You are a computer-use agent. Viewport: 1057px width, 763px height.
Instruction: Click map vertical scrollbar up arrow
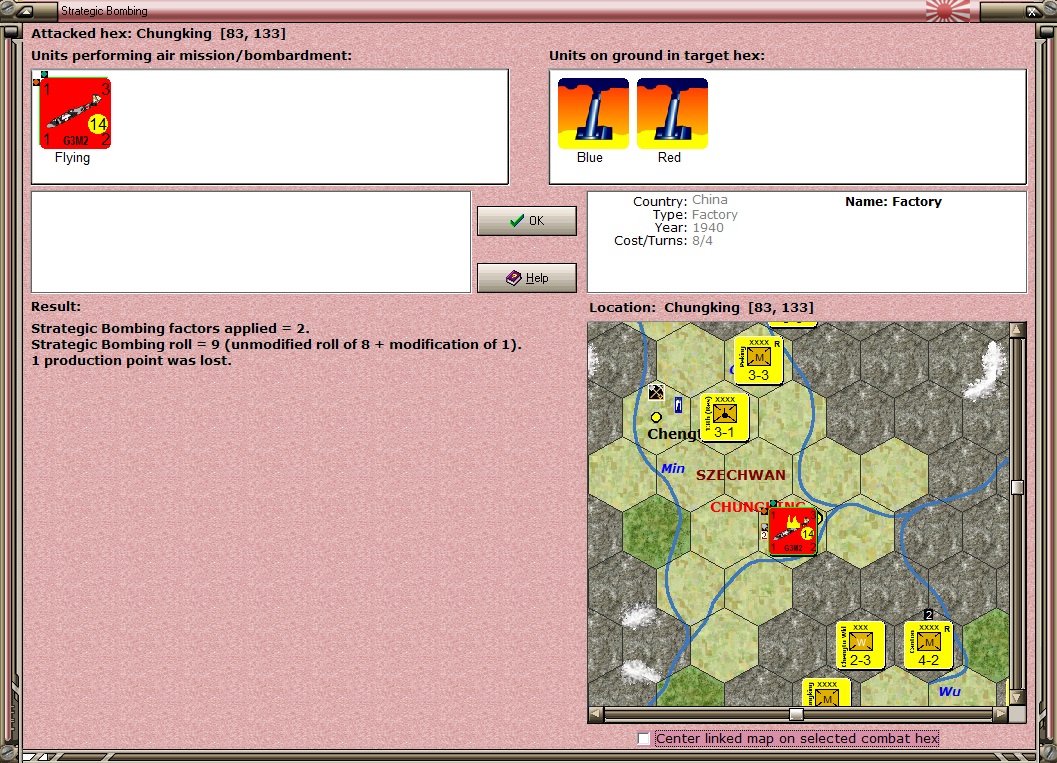pyautogui.click(x=1017, y=330)
